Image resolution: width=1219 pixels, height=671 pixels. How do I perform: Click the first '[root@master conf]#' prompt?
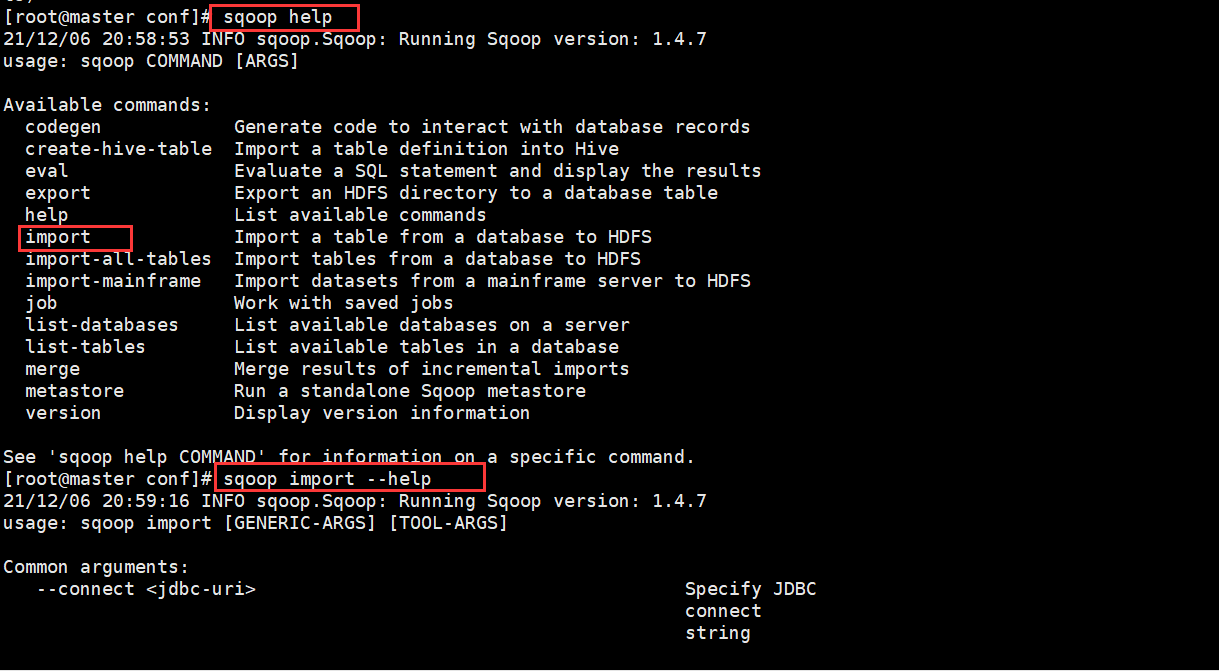(x=107, y=17)
